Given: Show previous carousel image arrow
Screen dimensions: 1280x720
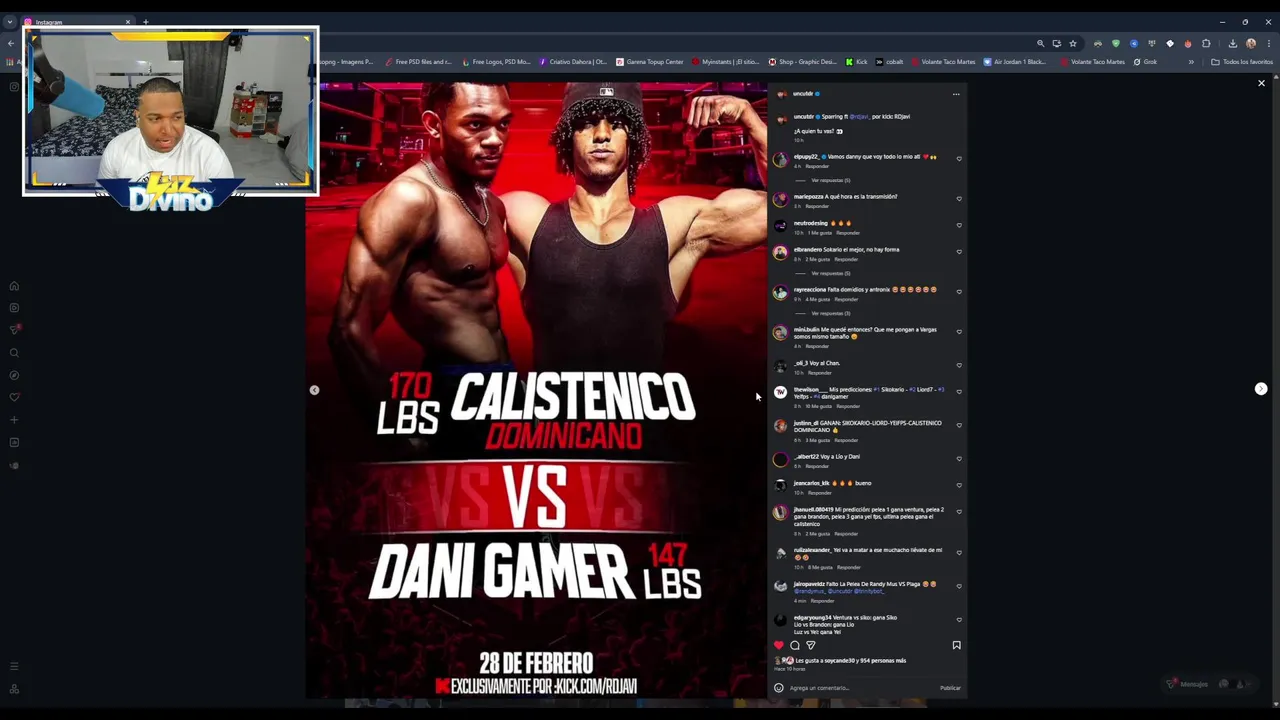Looking at the screenshot, I should pos(314,390).
